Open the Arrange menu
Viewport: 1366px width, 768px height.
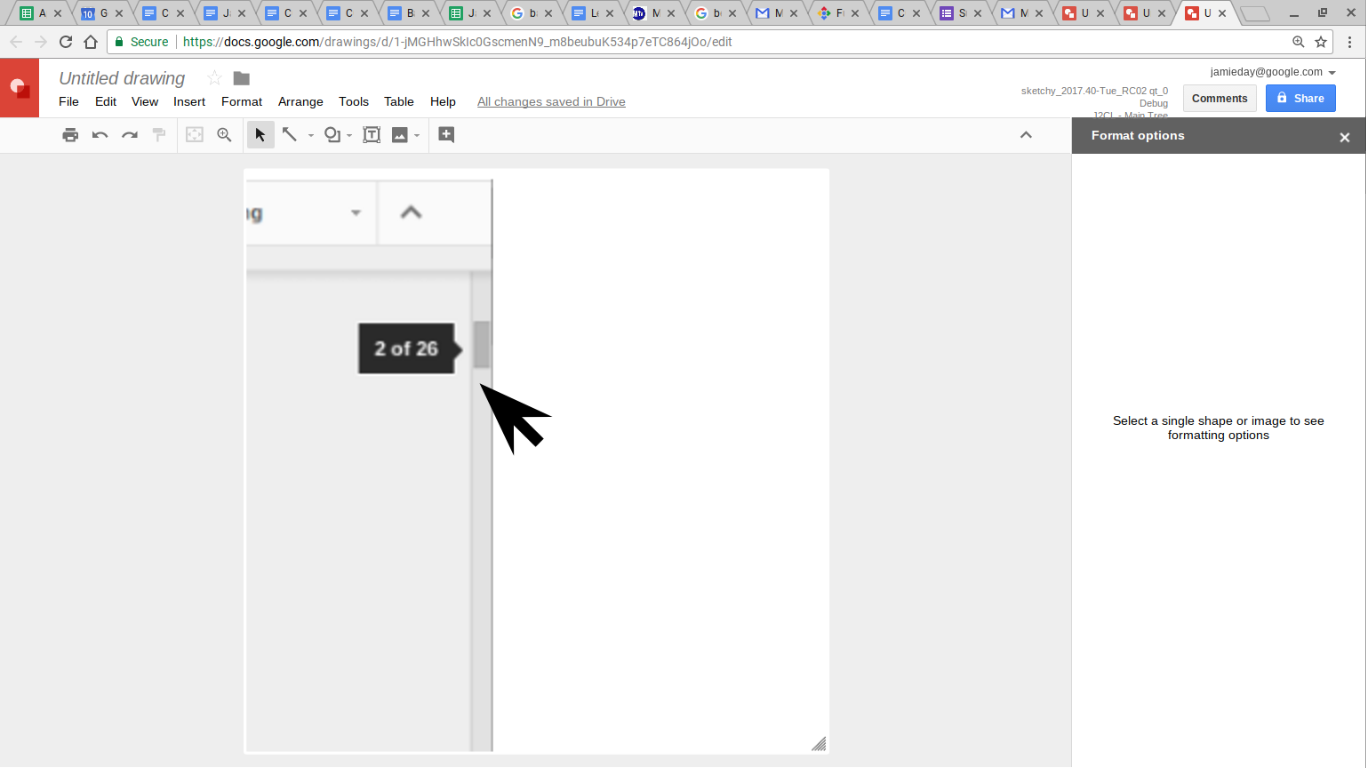(x=300, y=102)
